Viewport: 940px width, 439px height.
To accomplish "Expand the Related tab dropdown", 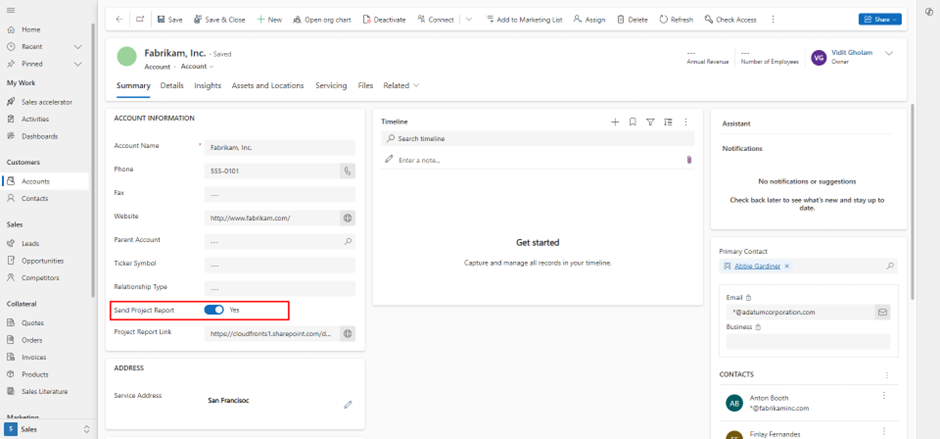I will coord(401,86).
